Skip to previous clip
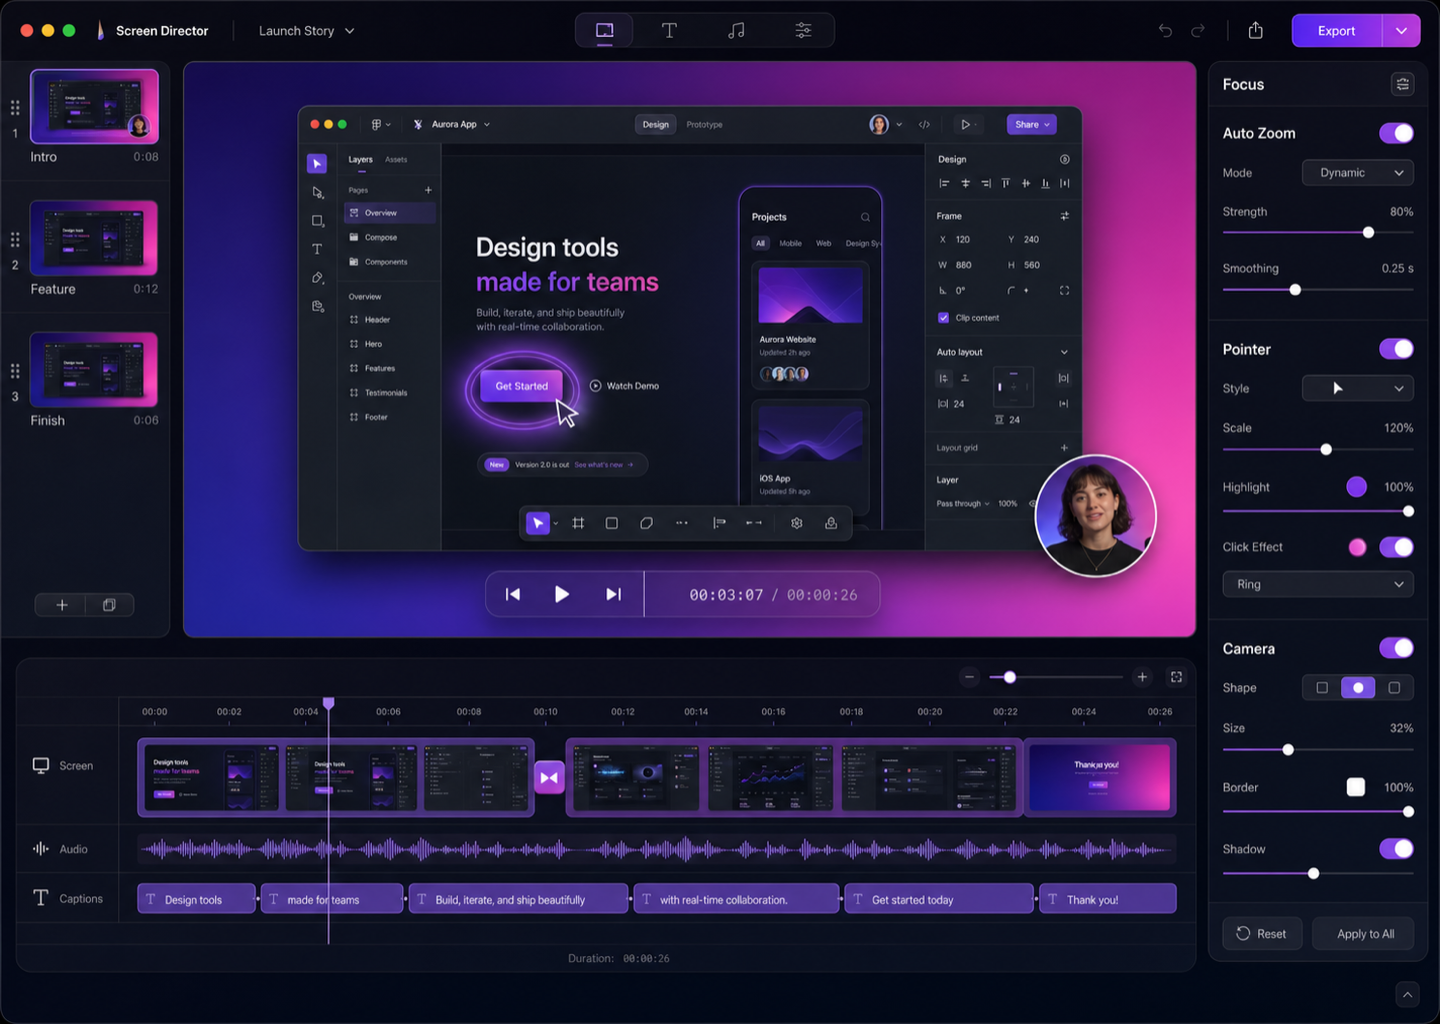Screen dimensions: 1440x1024 (513, 594)
